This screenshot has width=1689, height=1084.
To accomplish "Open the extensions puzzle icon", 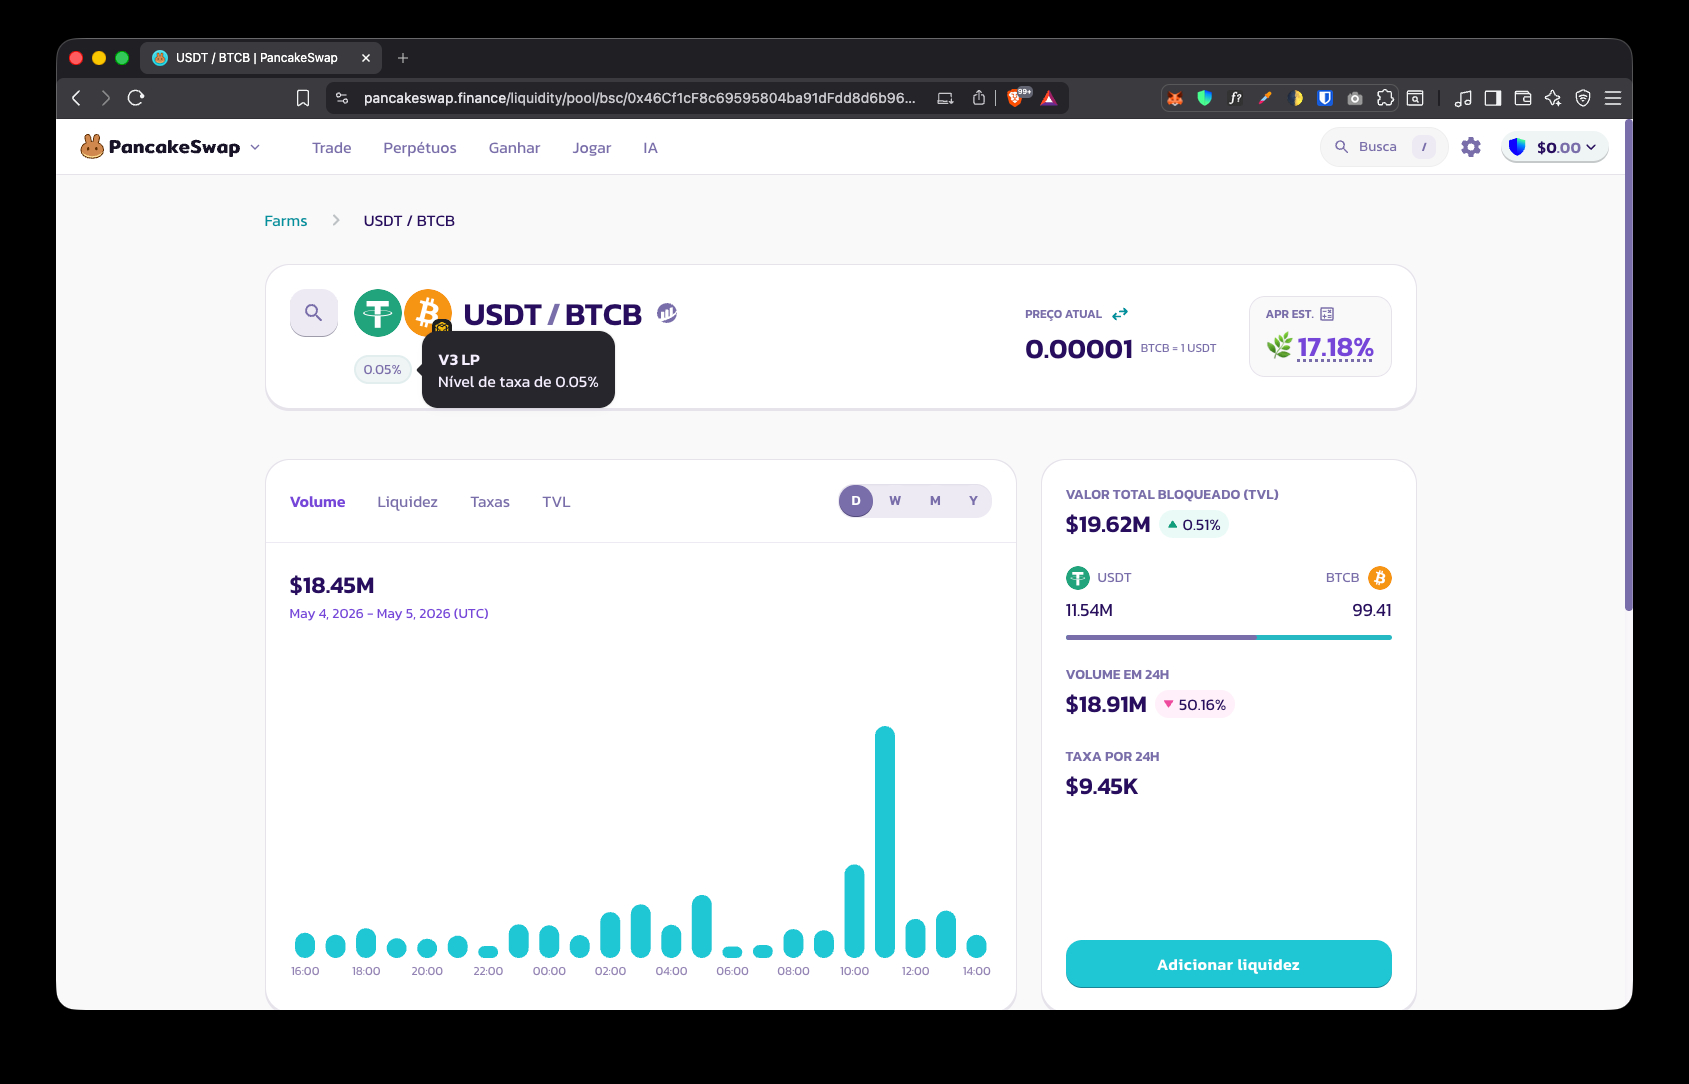I will point(1385,98).
